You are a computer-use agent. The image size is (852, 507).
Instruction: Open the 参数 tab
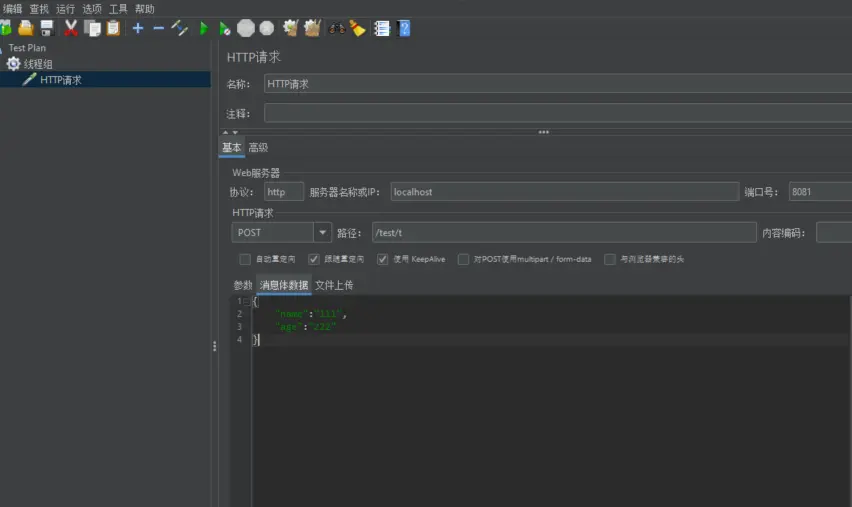243,285
